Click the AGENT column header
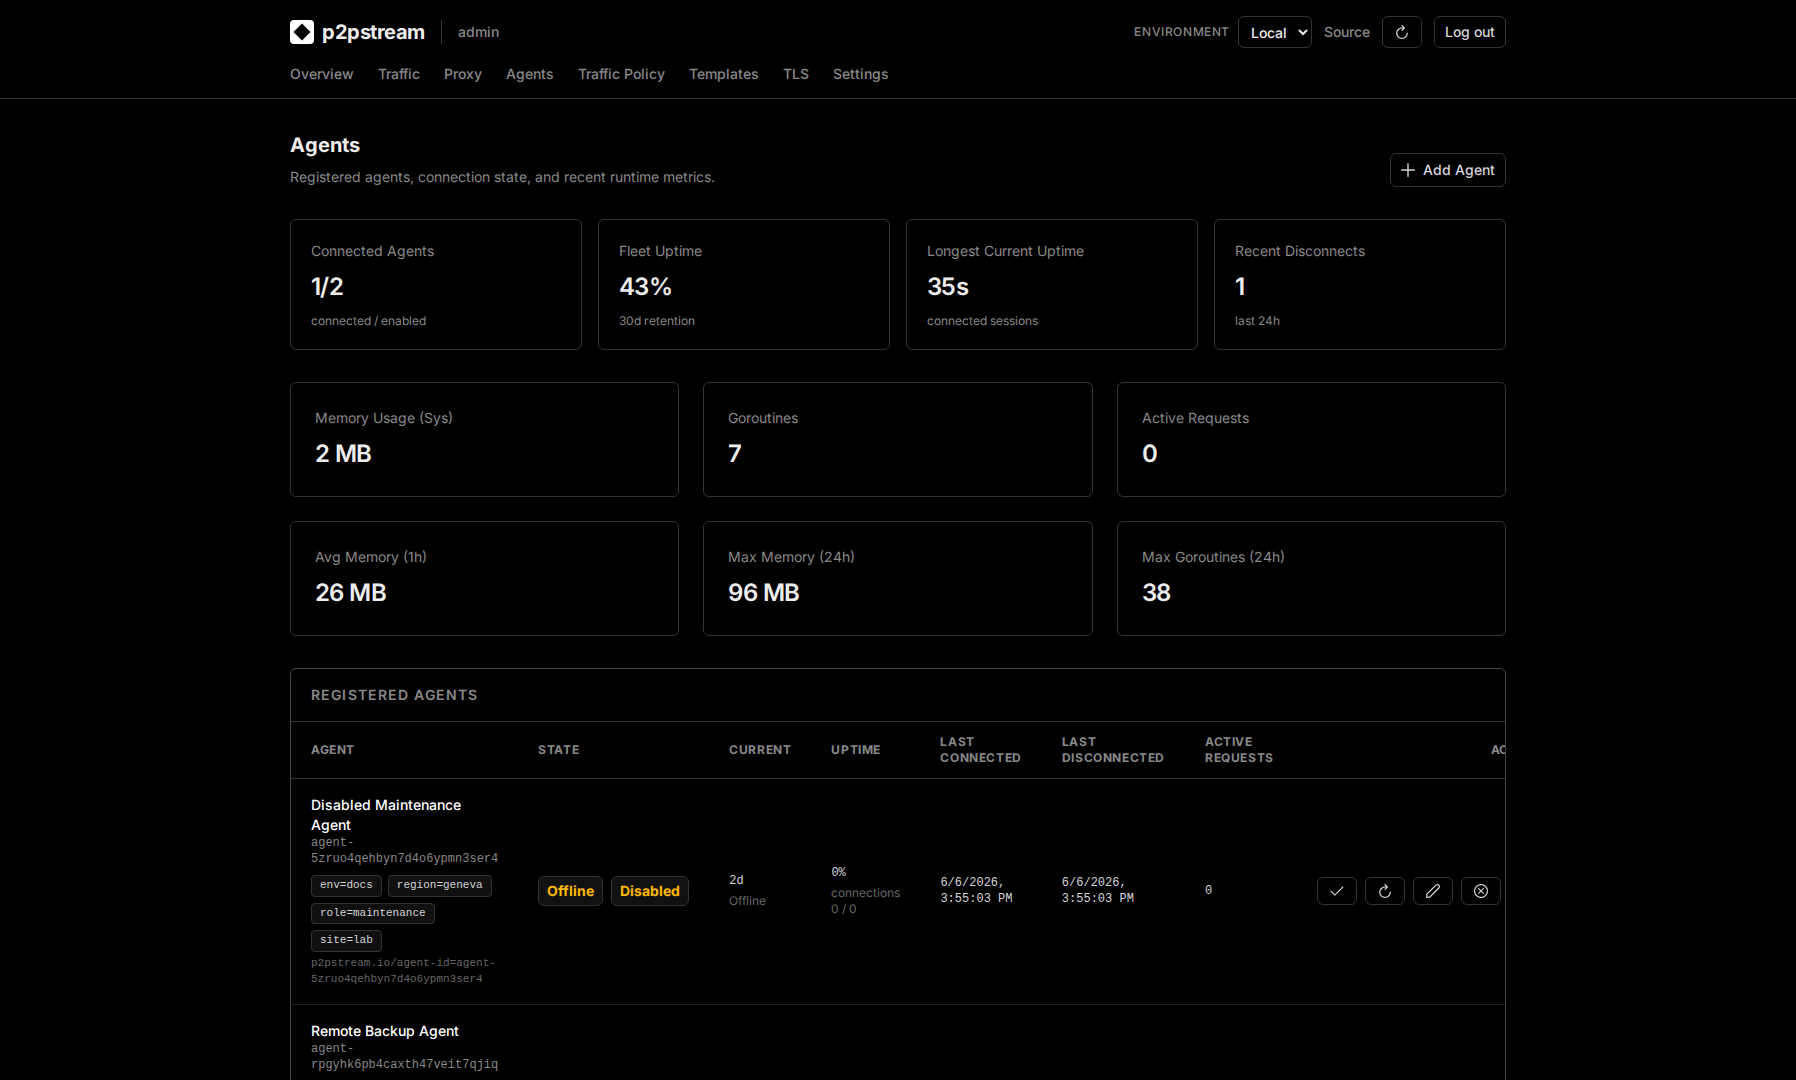Viewport: 1796px width, 1080px height. [332, 750]
